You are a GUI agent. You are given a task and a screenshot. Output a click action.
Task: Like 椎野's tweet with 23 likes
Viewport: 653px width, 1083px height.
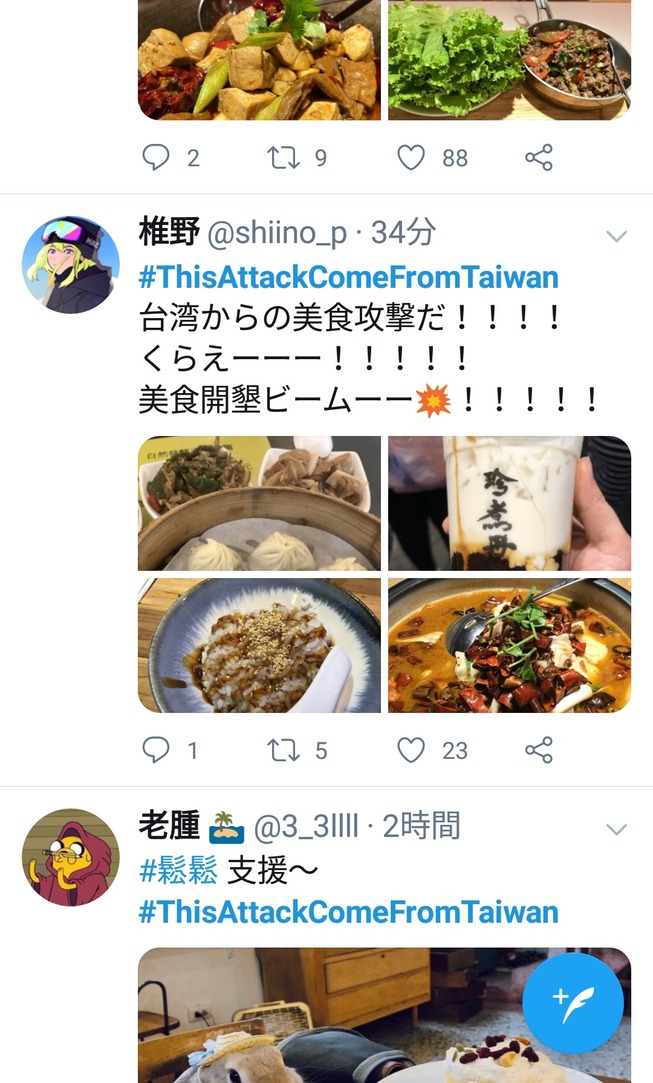[410, 750]
